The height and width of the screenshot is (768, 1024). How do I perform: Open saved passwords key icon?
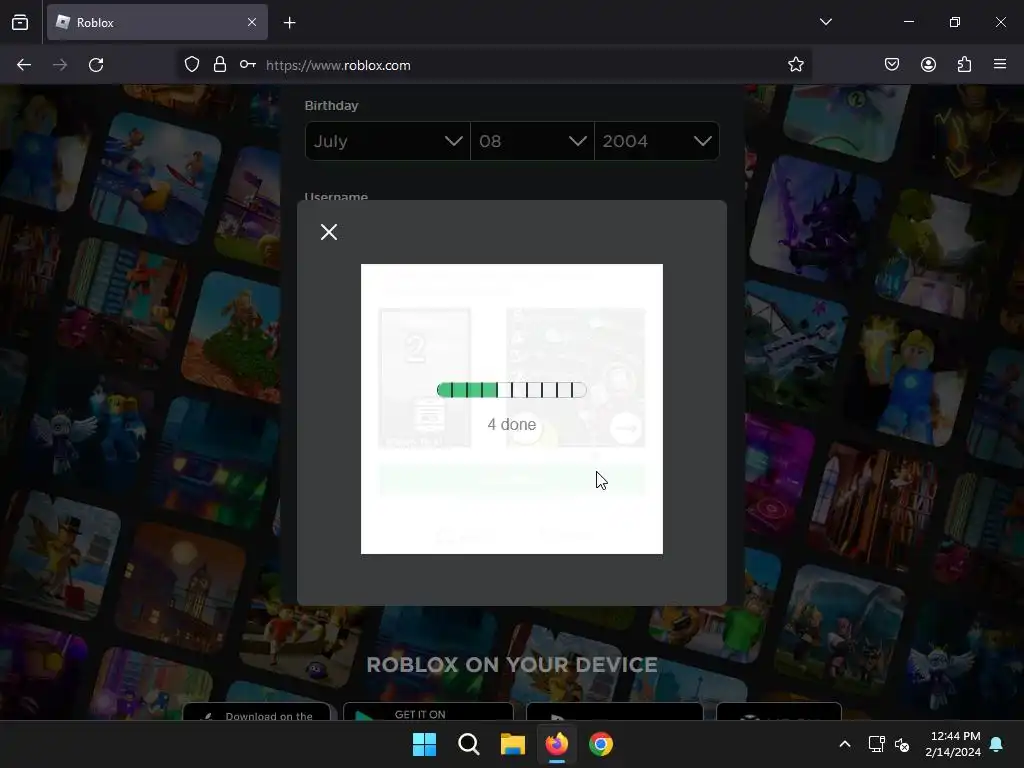[248, 65]
